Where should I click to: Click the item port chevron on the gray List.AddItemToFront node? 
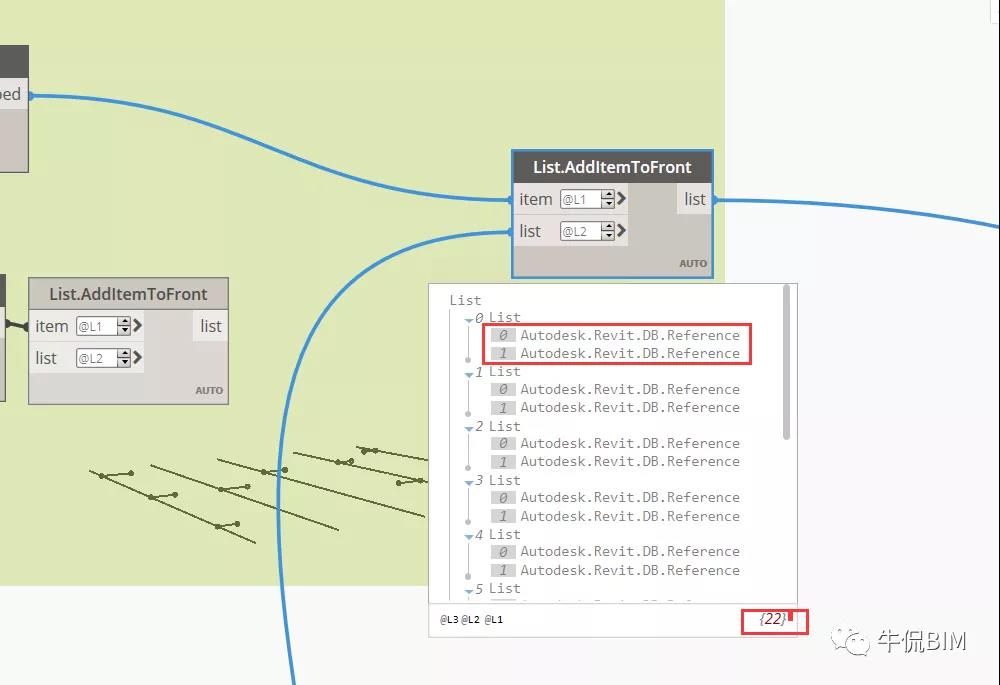[x=137, y=326]
